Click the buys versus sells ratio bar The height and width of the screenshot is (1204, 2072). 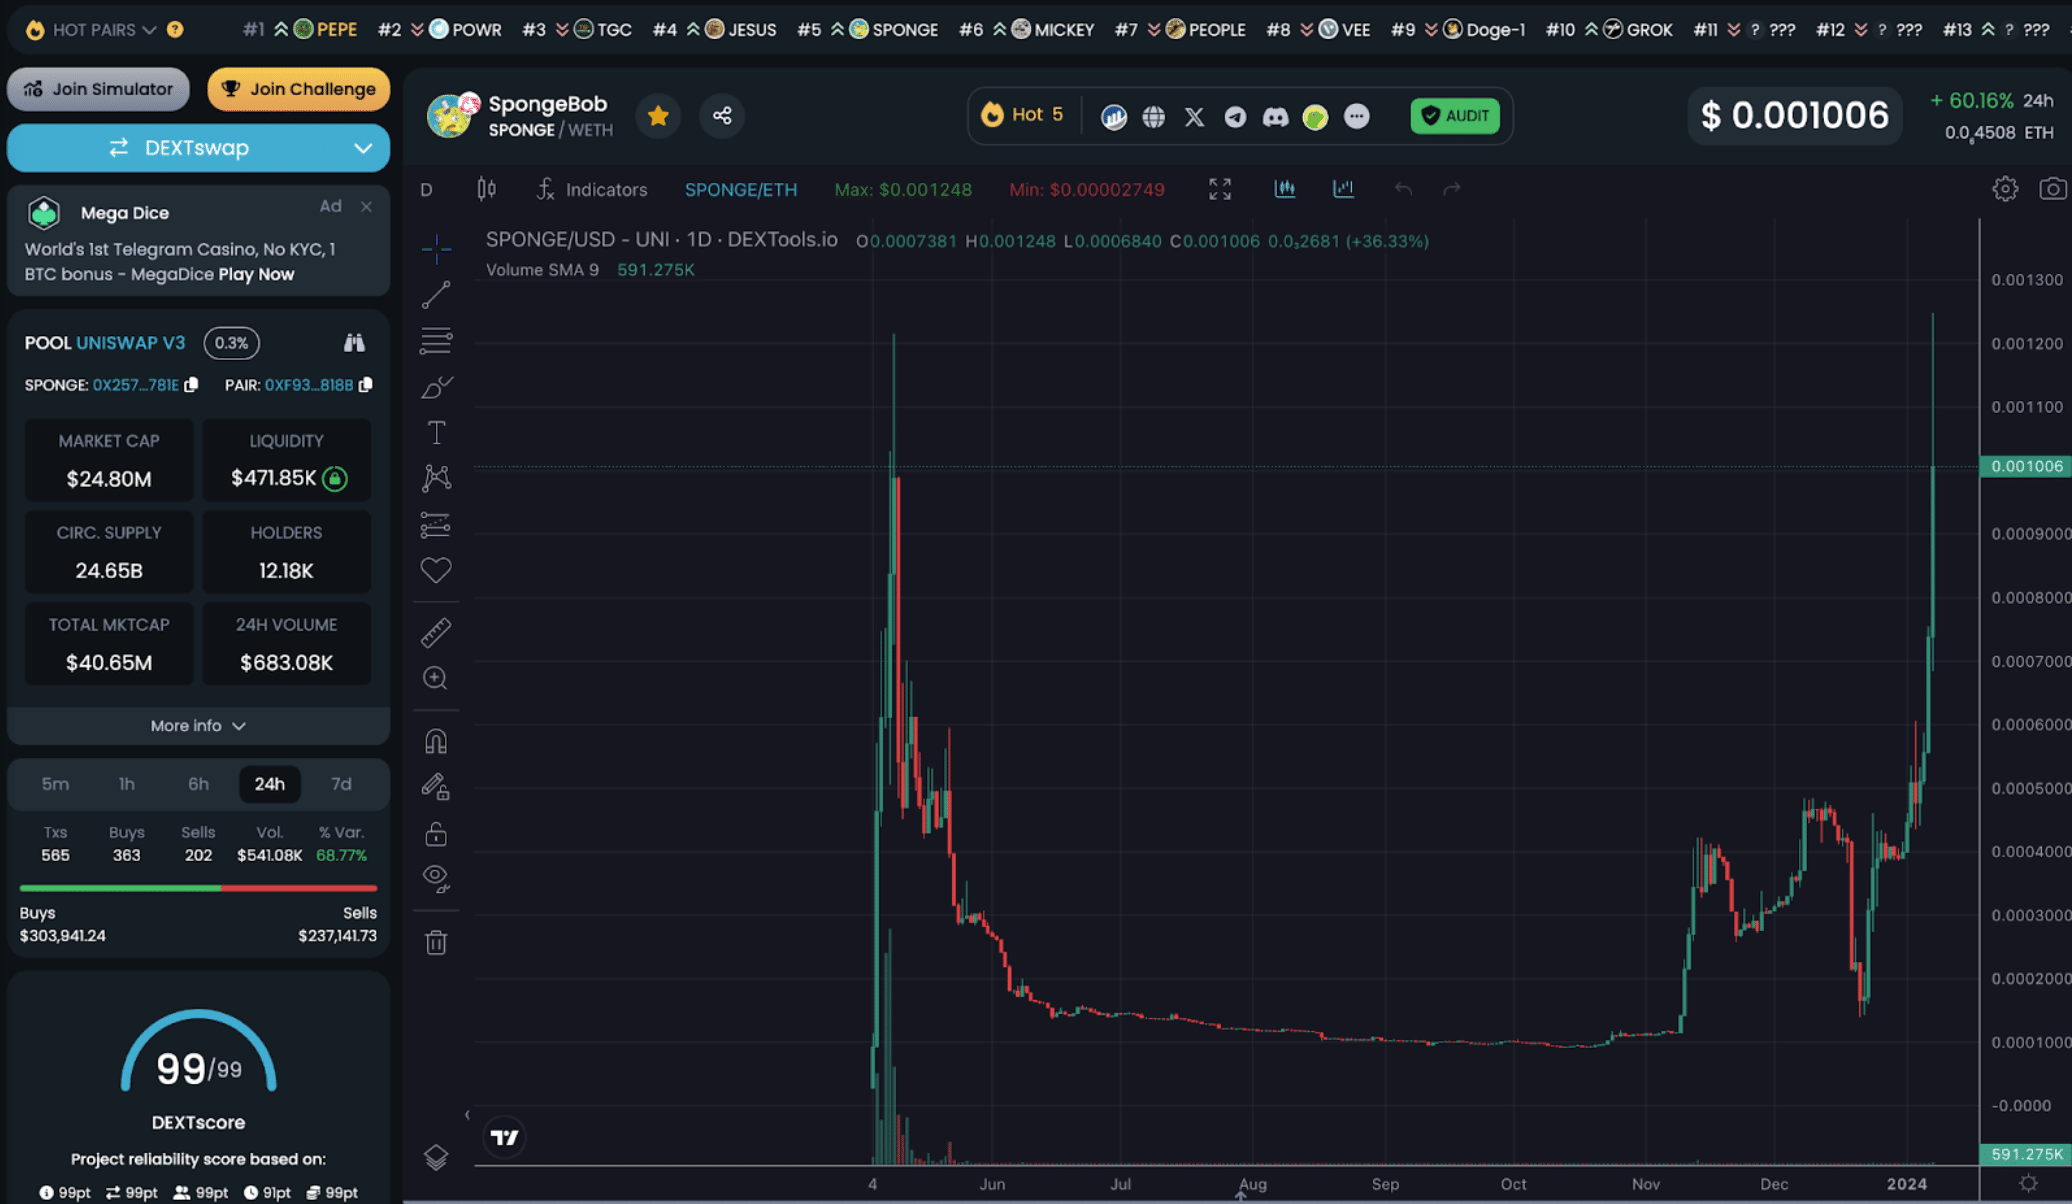(x=198, y=888)
